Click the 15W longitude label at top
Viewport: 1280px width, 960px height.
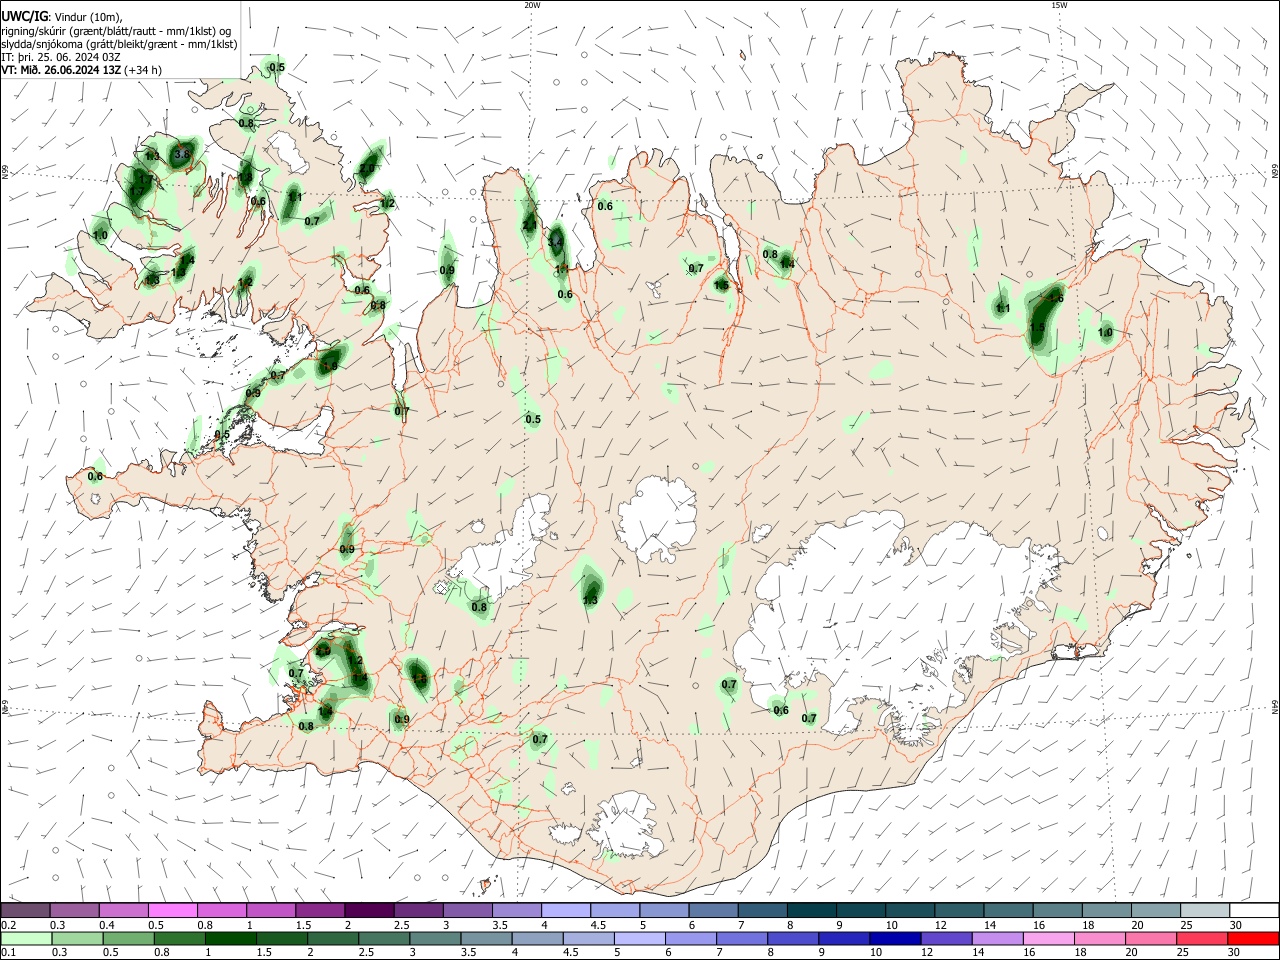click(1059, 5)
